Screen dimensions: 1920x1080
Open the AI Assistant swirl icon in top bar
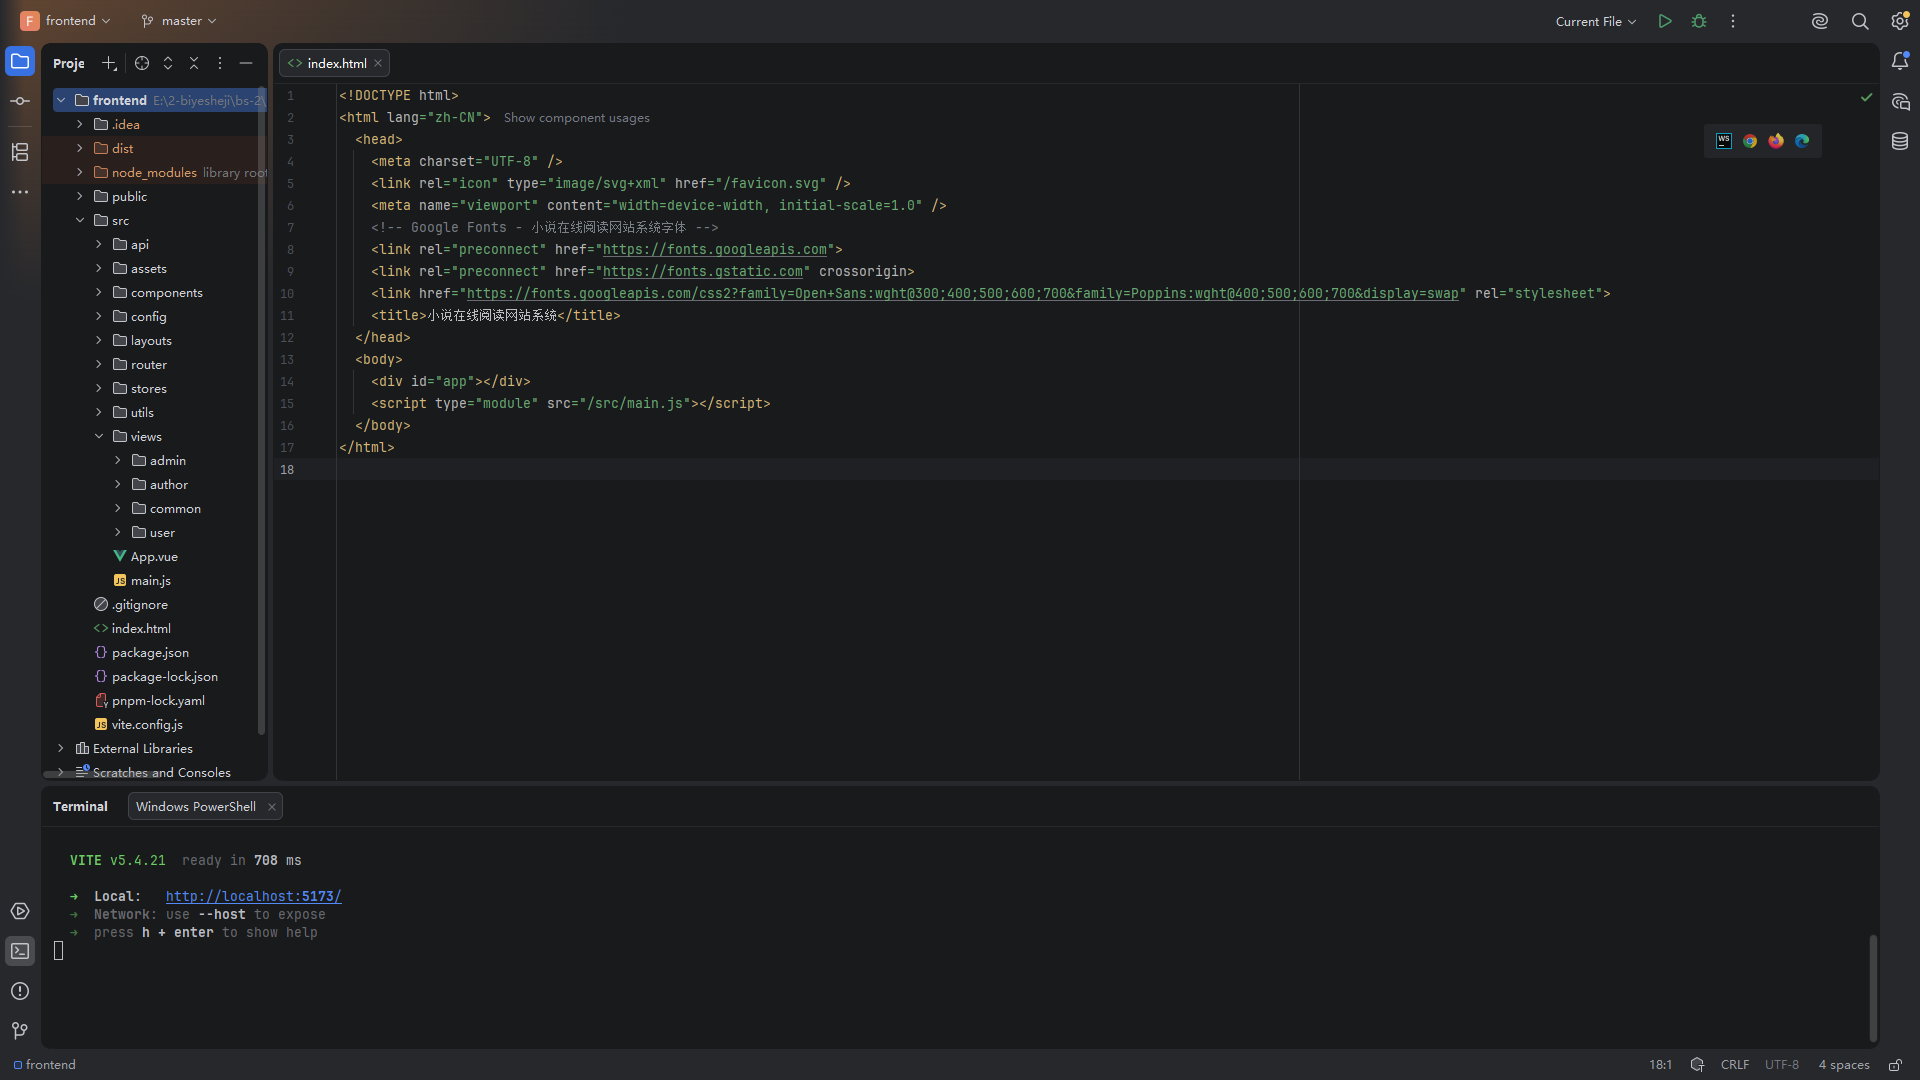(x=1820, y=21)
